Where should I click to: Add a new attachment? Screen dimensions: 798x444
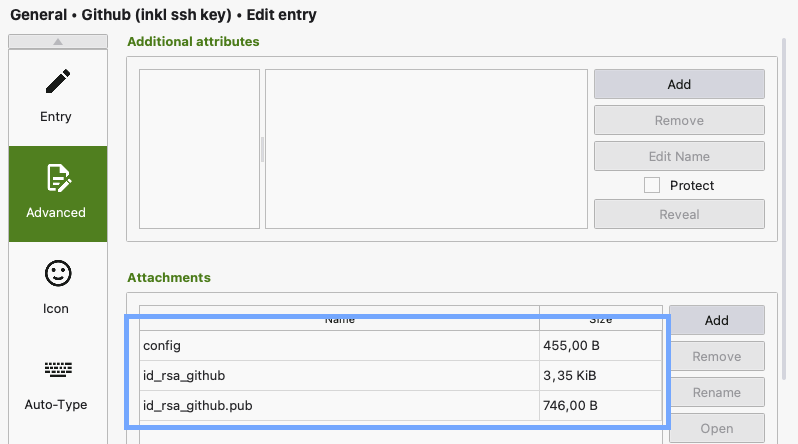click(x=717, y=320)
